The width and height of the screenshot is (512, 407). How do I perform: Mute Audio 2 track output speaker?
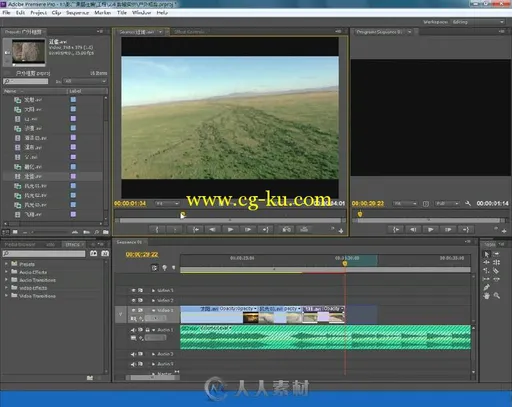(x=133, y=354)
